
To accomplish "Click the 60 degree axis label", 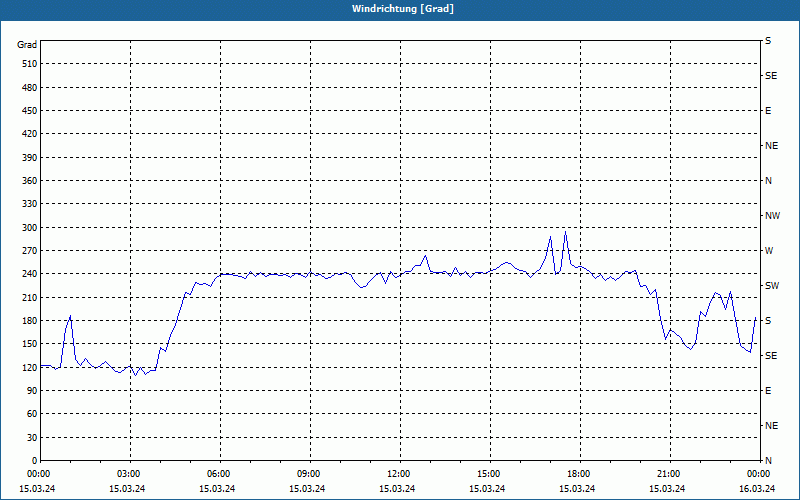I will pos(32,414).
